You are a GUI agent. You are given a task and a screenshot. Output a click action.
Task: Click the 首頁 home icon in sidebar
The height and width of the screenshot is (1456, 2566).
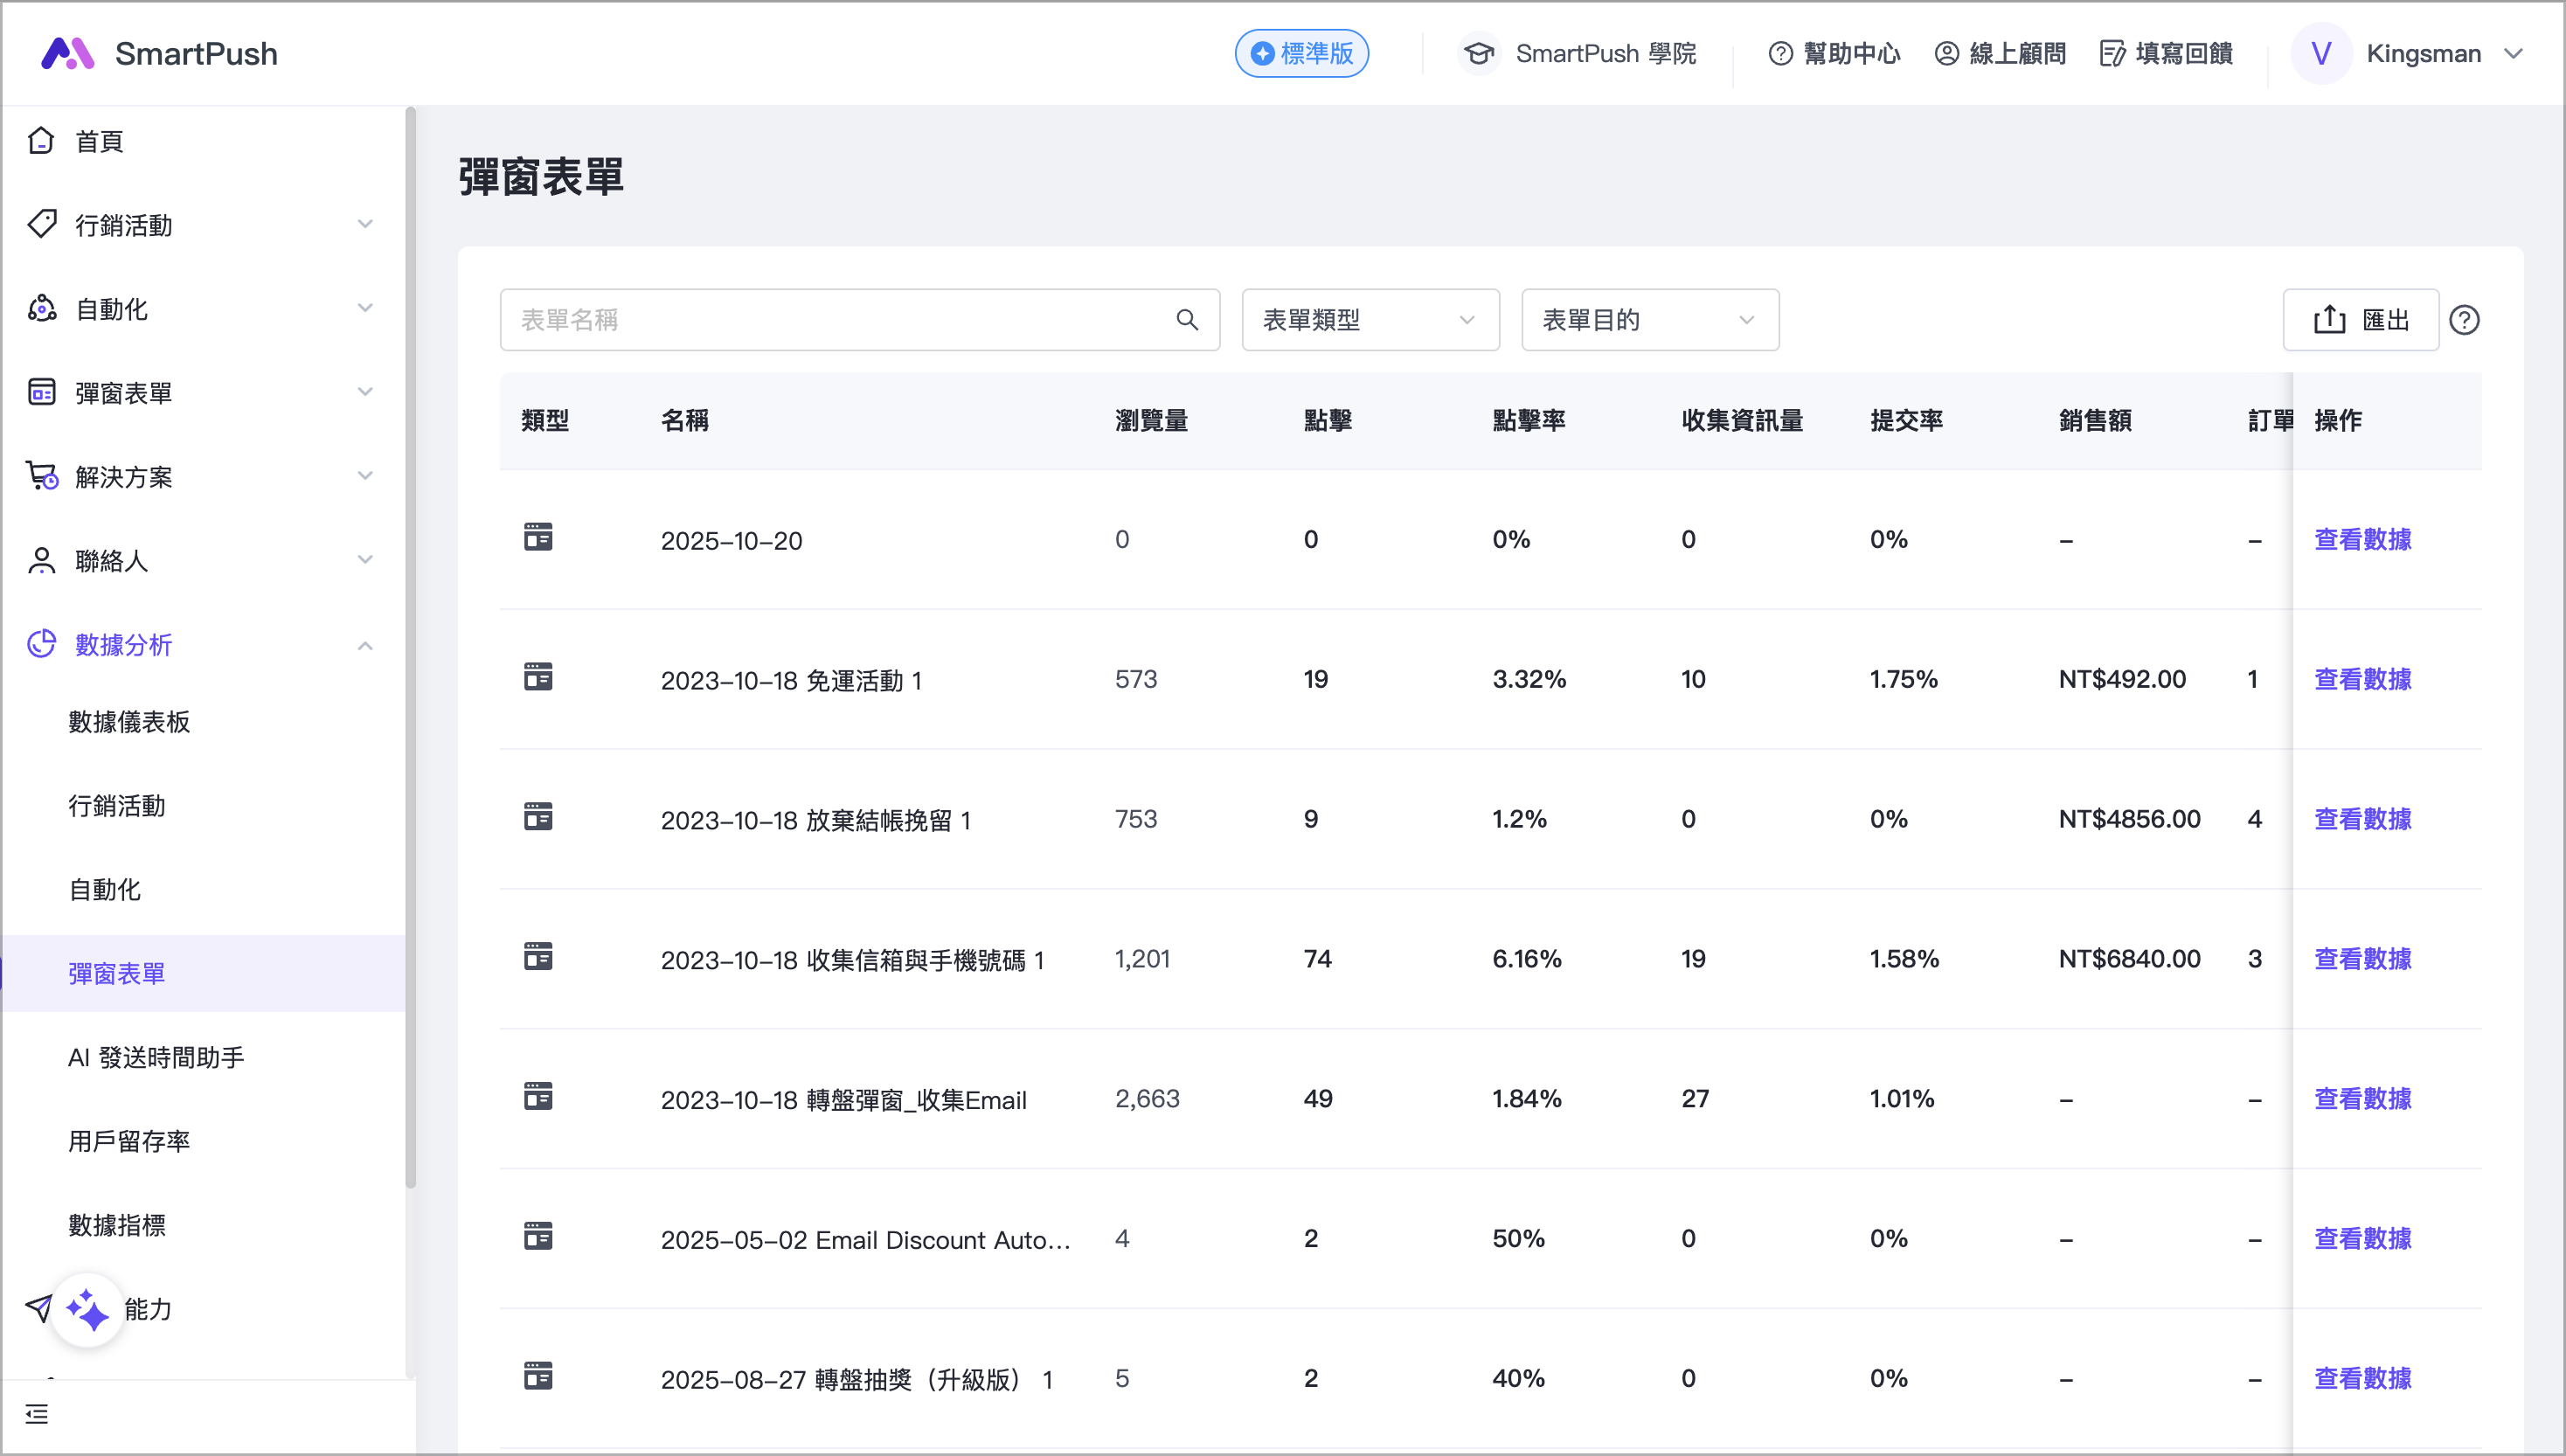[x=41, y=141]
